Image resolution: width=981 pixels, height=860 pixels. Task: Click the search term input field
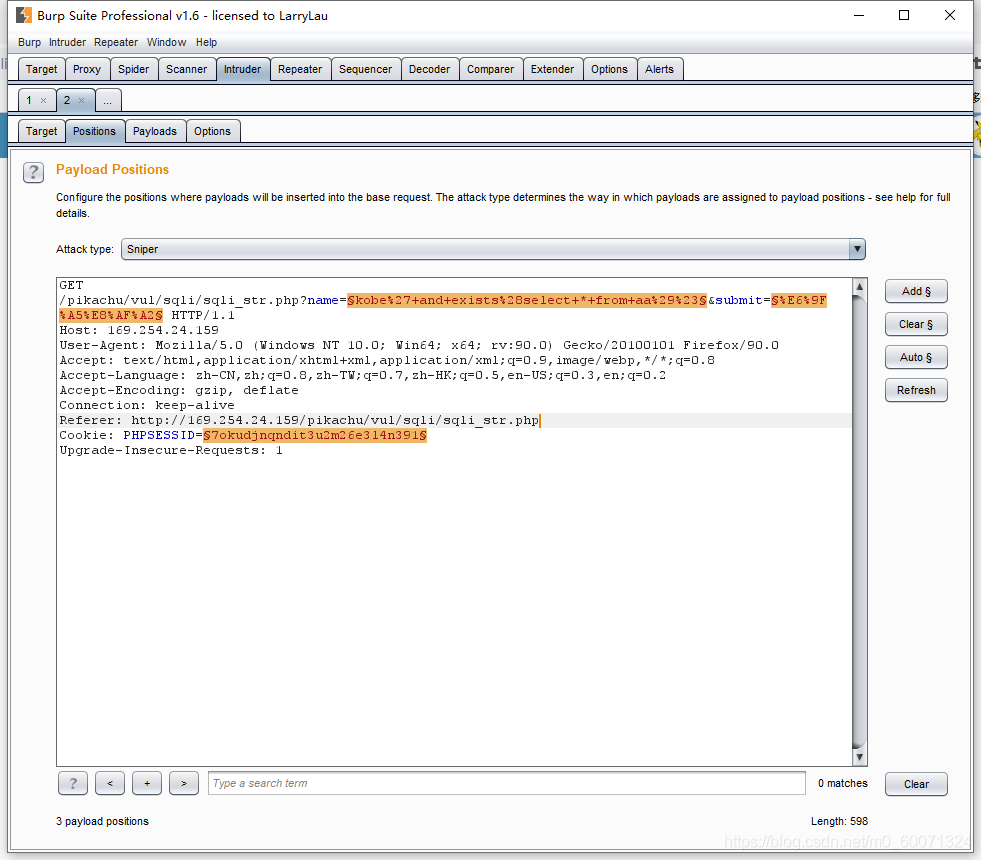(x=507, y=783)
